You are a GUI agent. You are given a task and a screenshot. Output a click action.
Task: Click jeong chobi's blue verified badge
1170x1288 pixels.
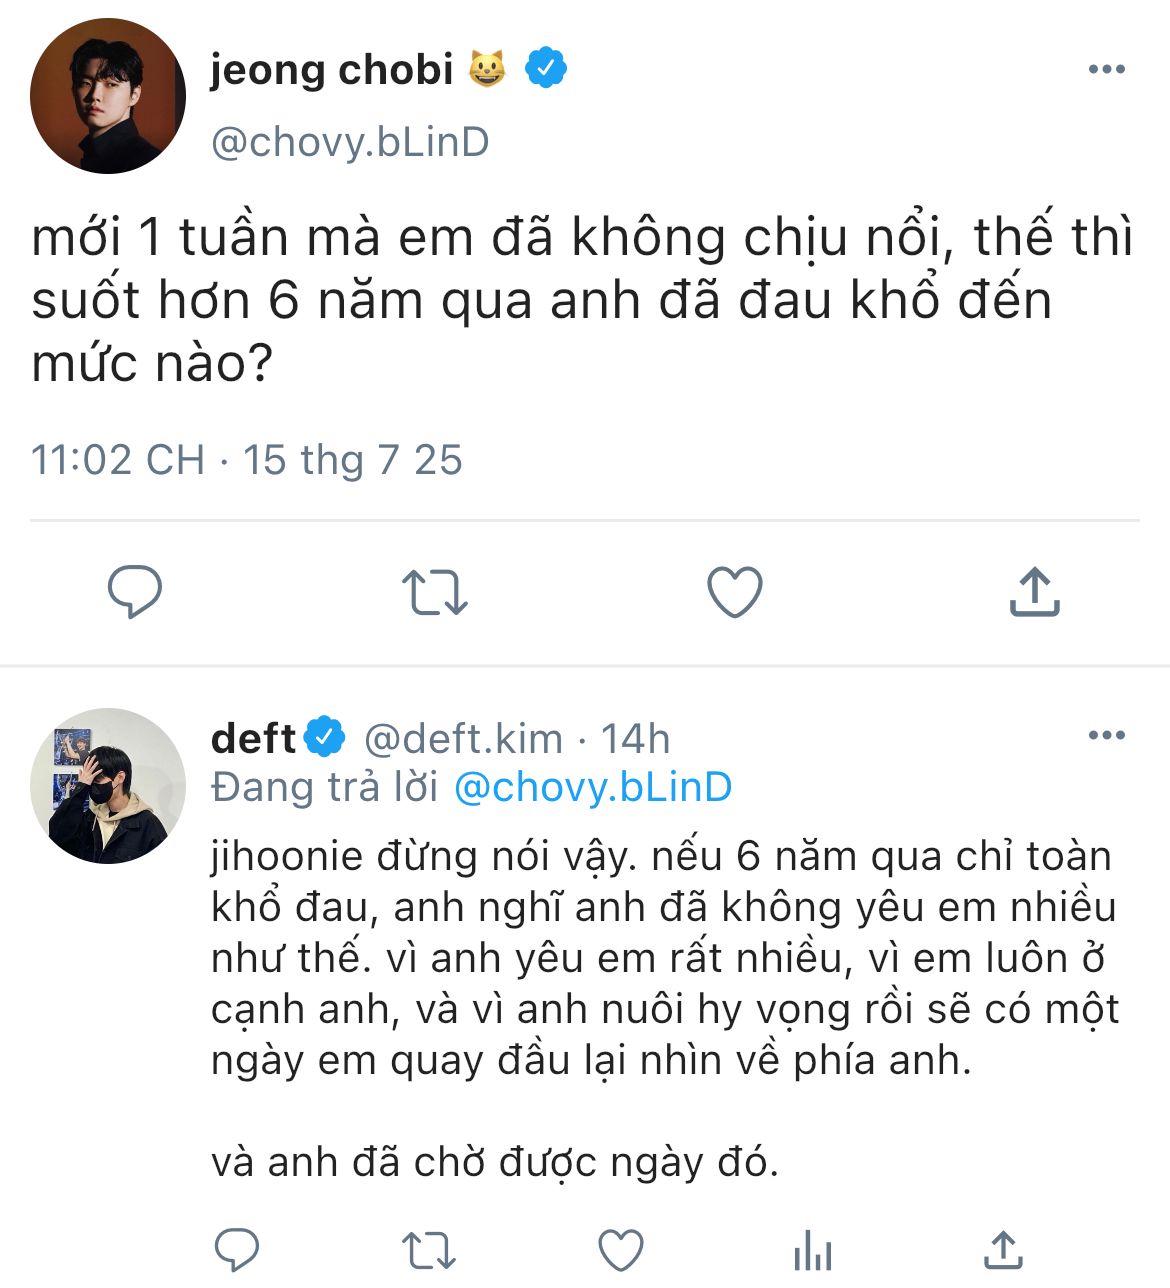pos(546,68)
